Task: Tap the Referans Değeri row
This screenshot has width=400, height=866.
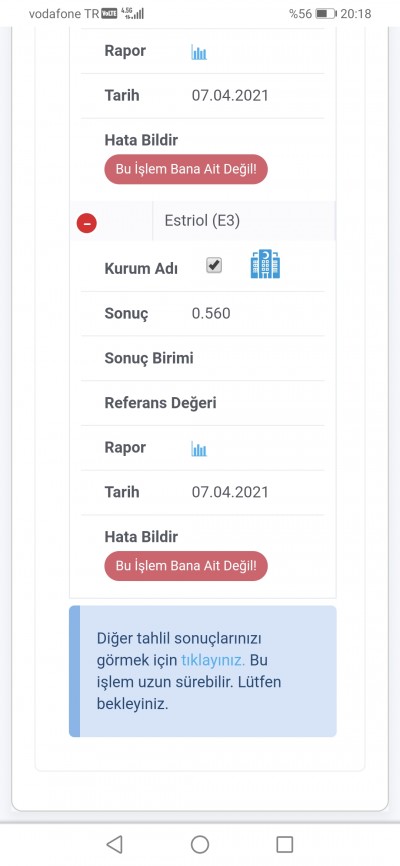Action: 203,403
